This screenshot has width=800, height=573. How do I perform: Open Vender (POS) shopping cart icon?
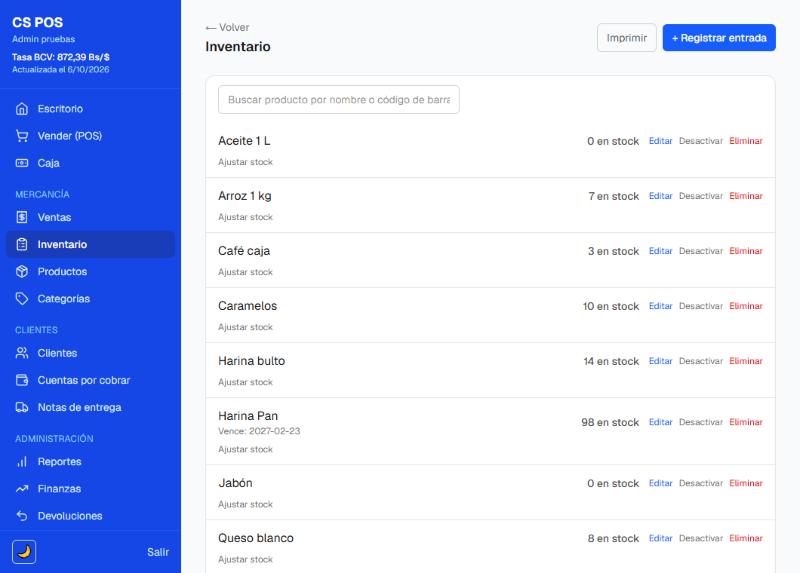pos(22,136)
